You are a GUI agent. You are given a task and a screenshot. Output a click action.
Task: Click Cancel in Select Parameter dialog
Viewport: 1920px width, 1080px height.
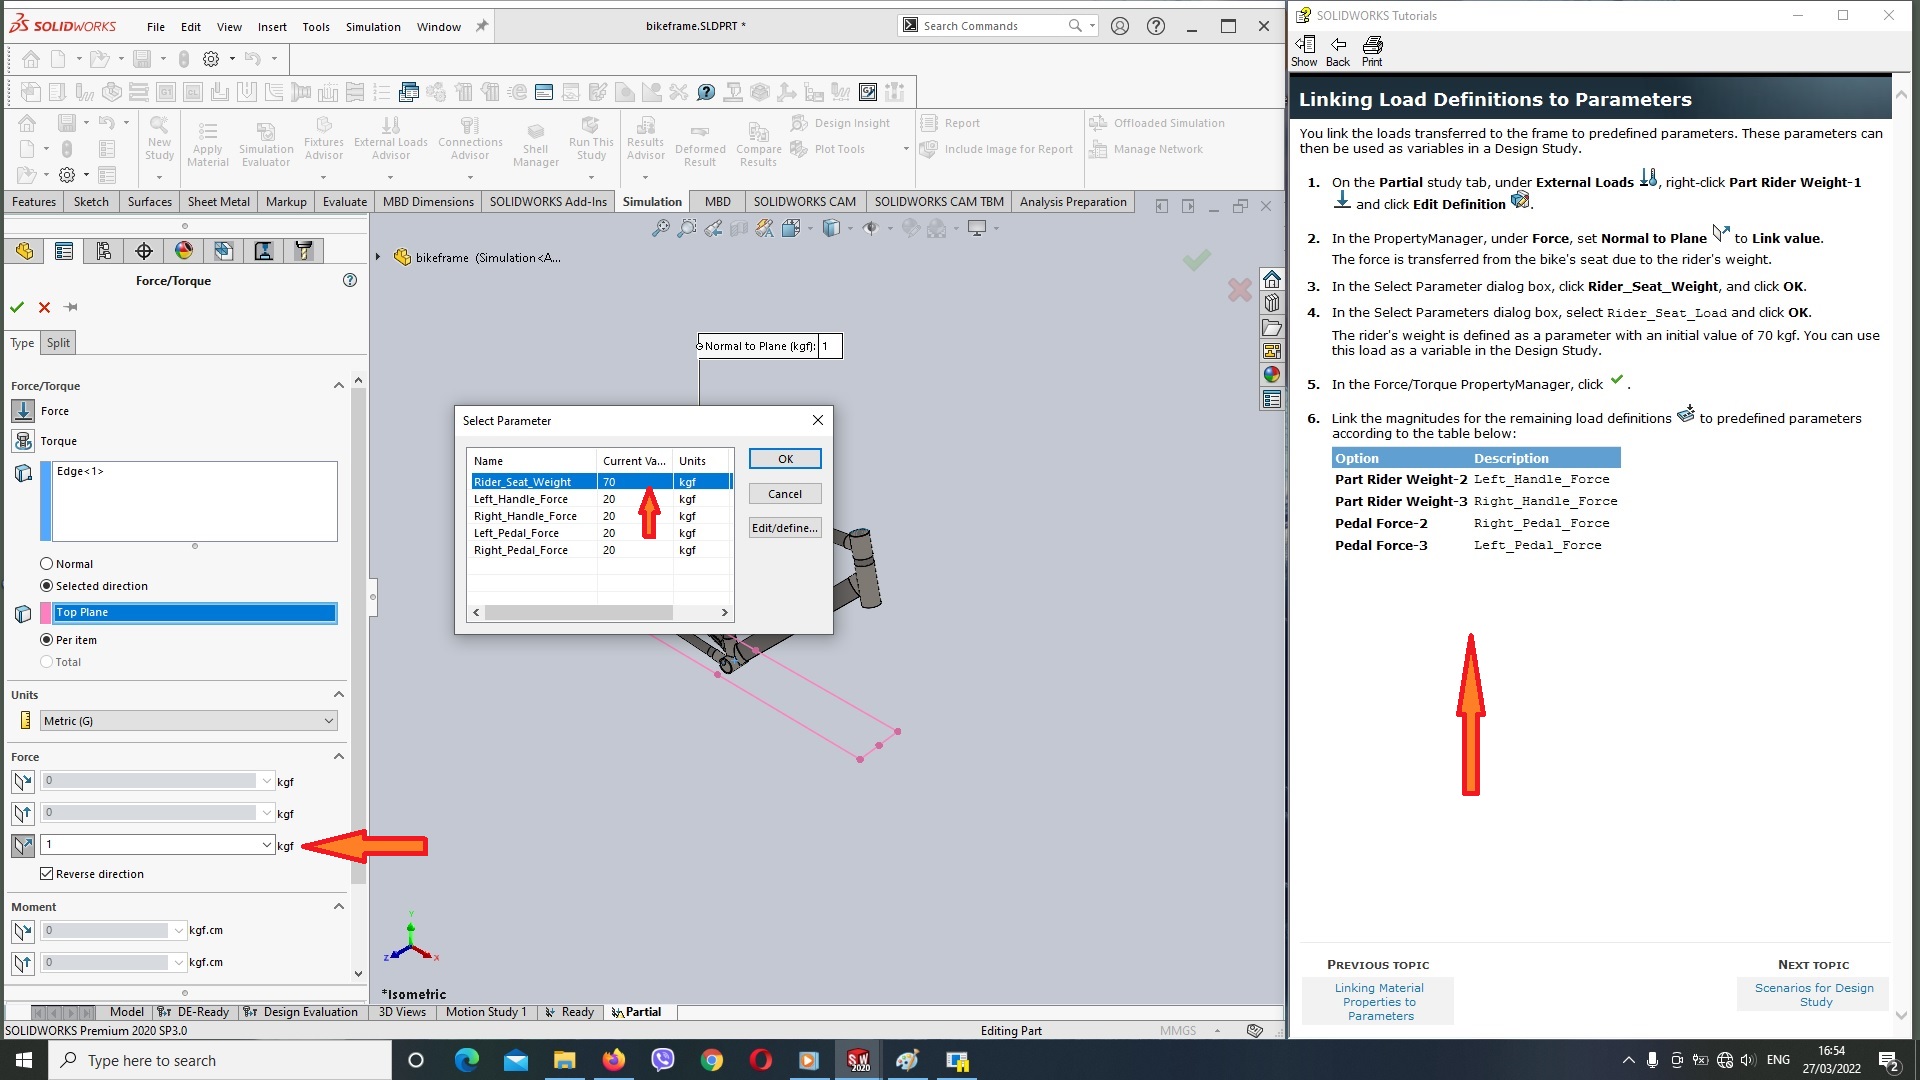(x=785, y=494)
